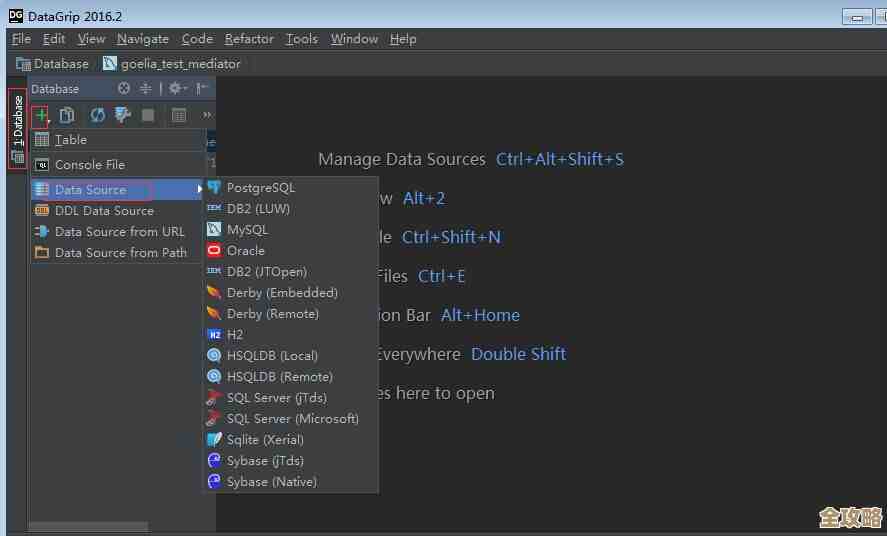
Task: Toggle the 1: Database side tool window
Action: tap(17, 130)
